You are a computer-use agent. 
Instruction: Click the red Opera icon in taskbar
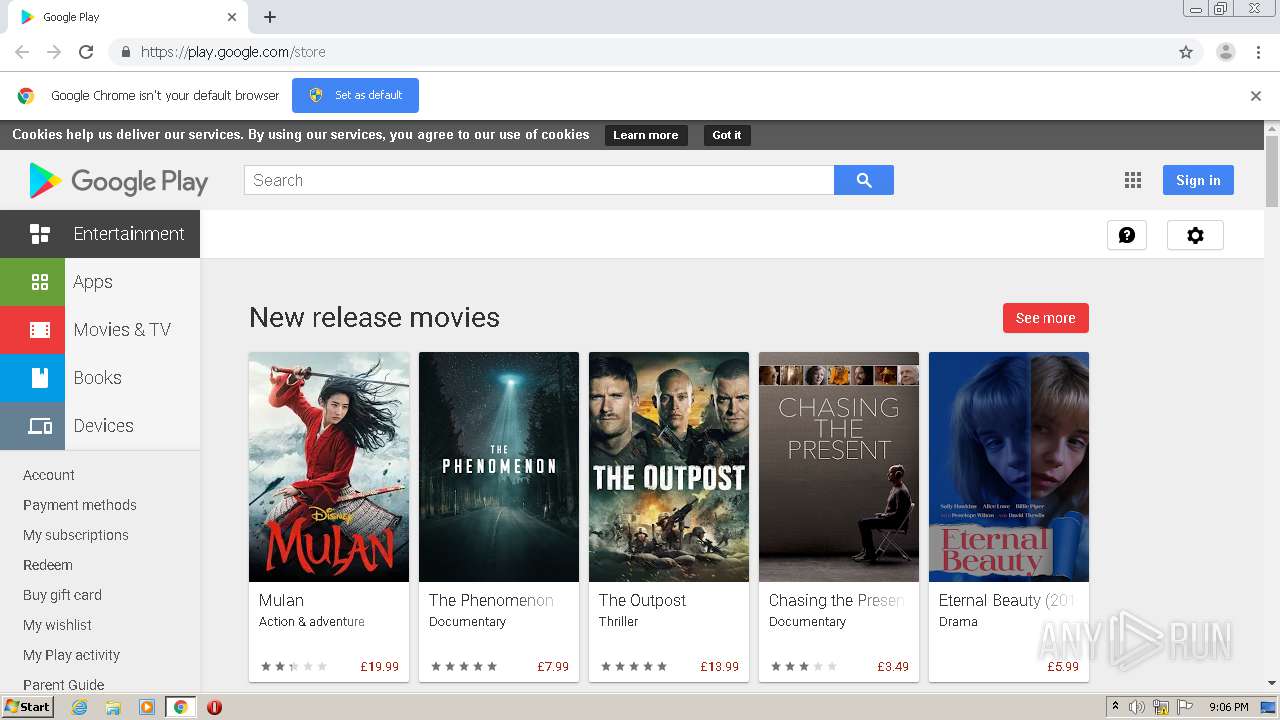pos(214,707)
